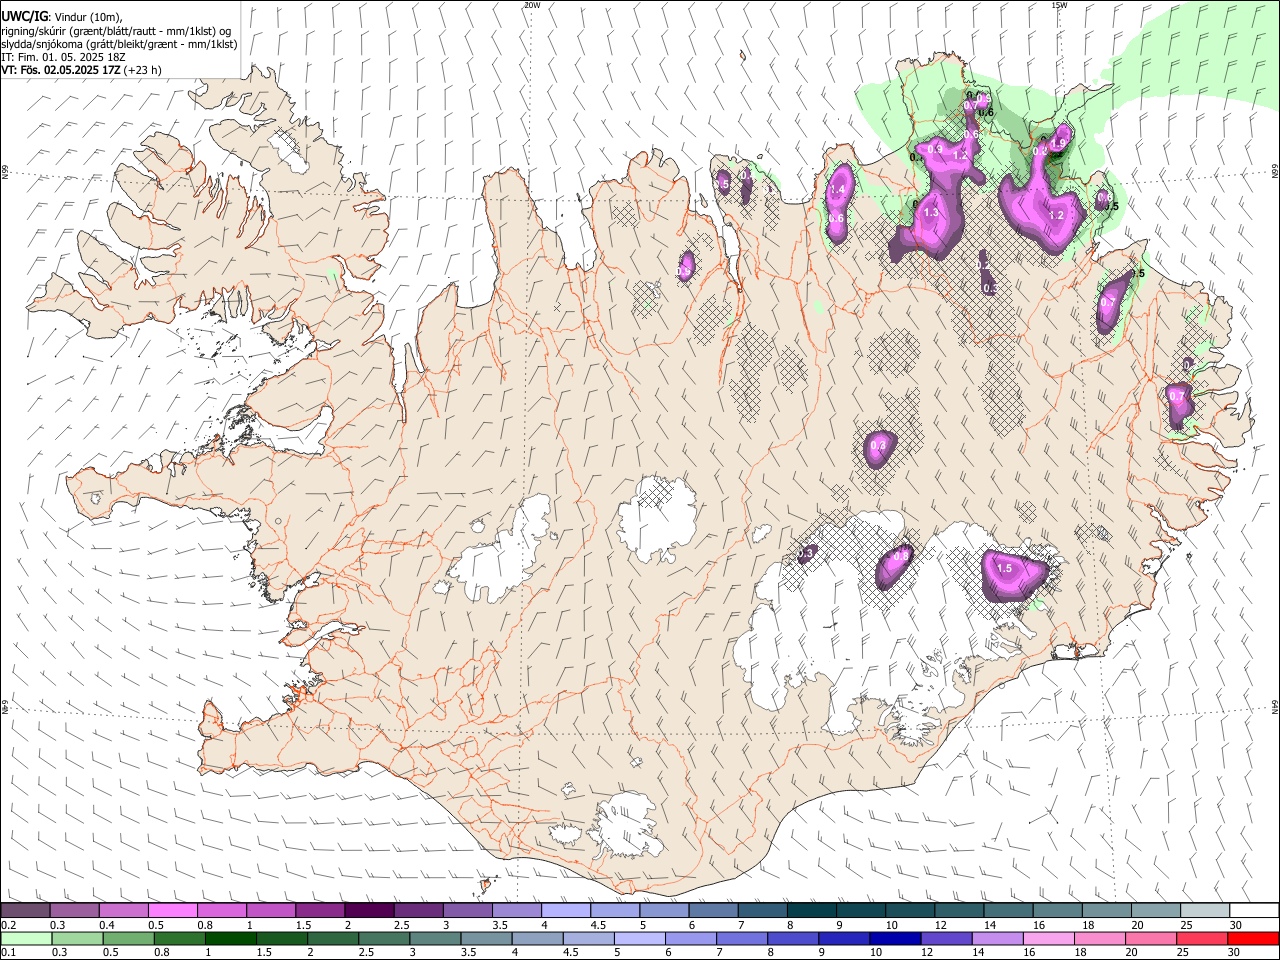
Task: Select the pink 18 swatch in rain scale
Action: pos(1100,939)
